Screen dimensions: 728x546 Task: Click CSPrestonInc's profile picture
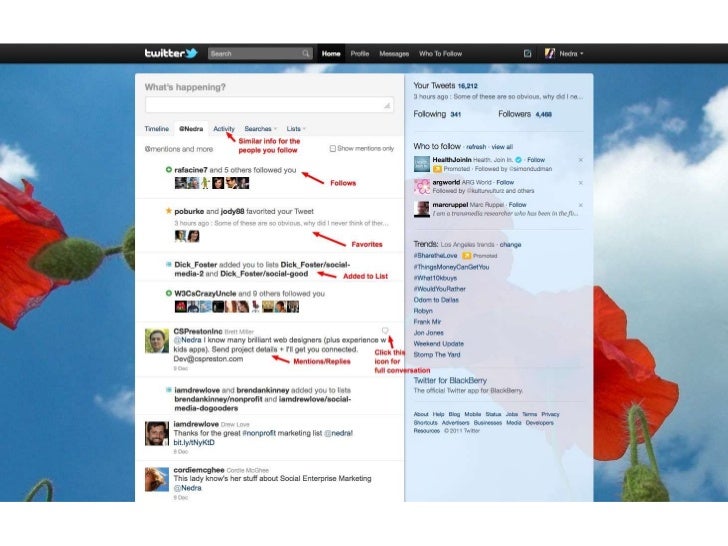pos(156,341)
